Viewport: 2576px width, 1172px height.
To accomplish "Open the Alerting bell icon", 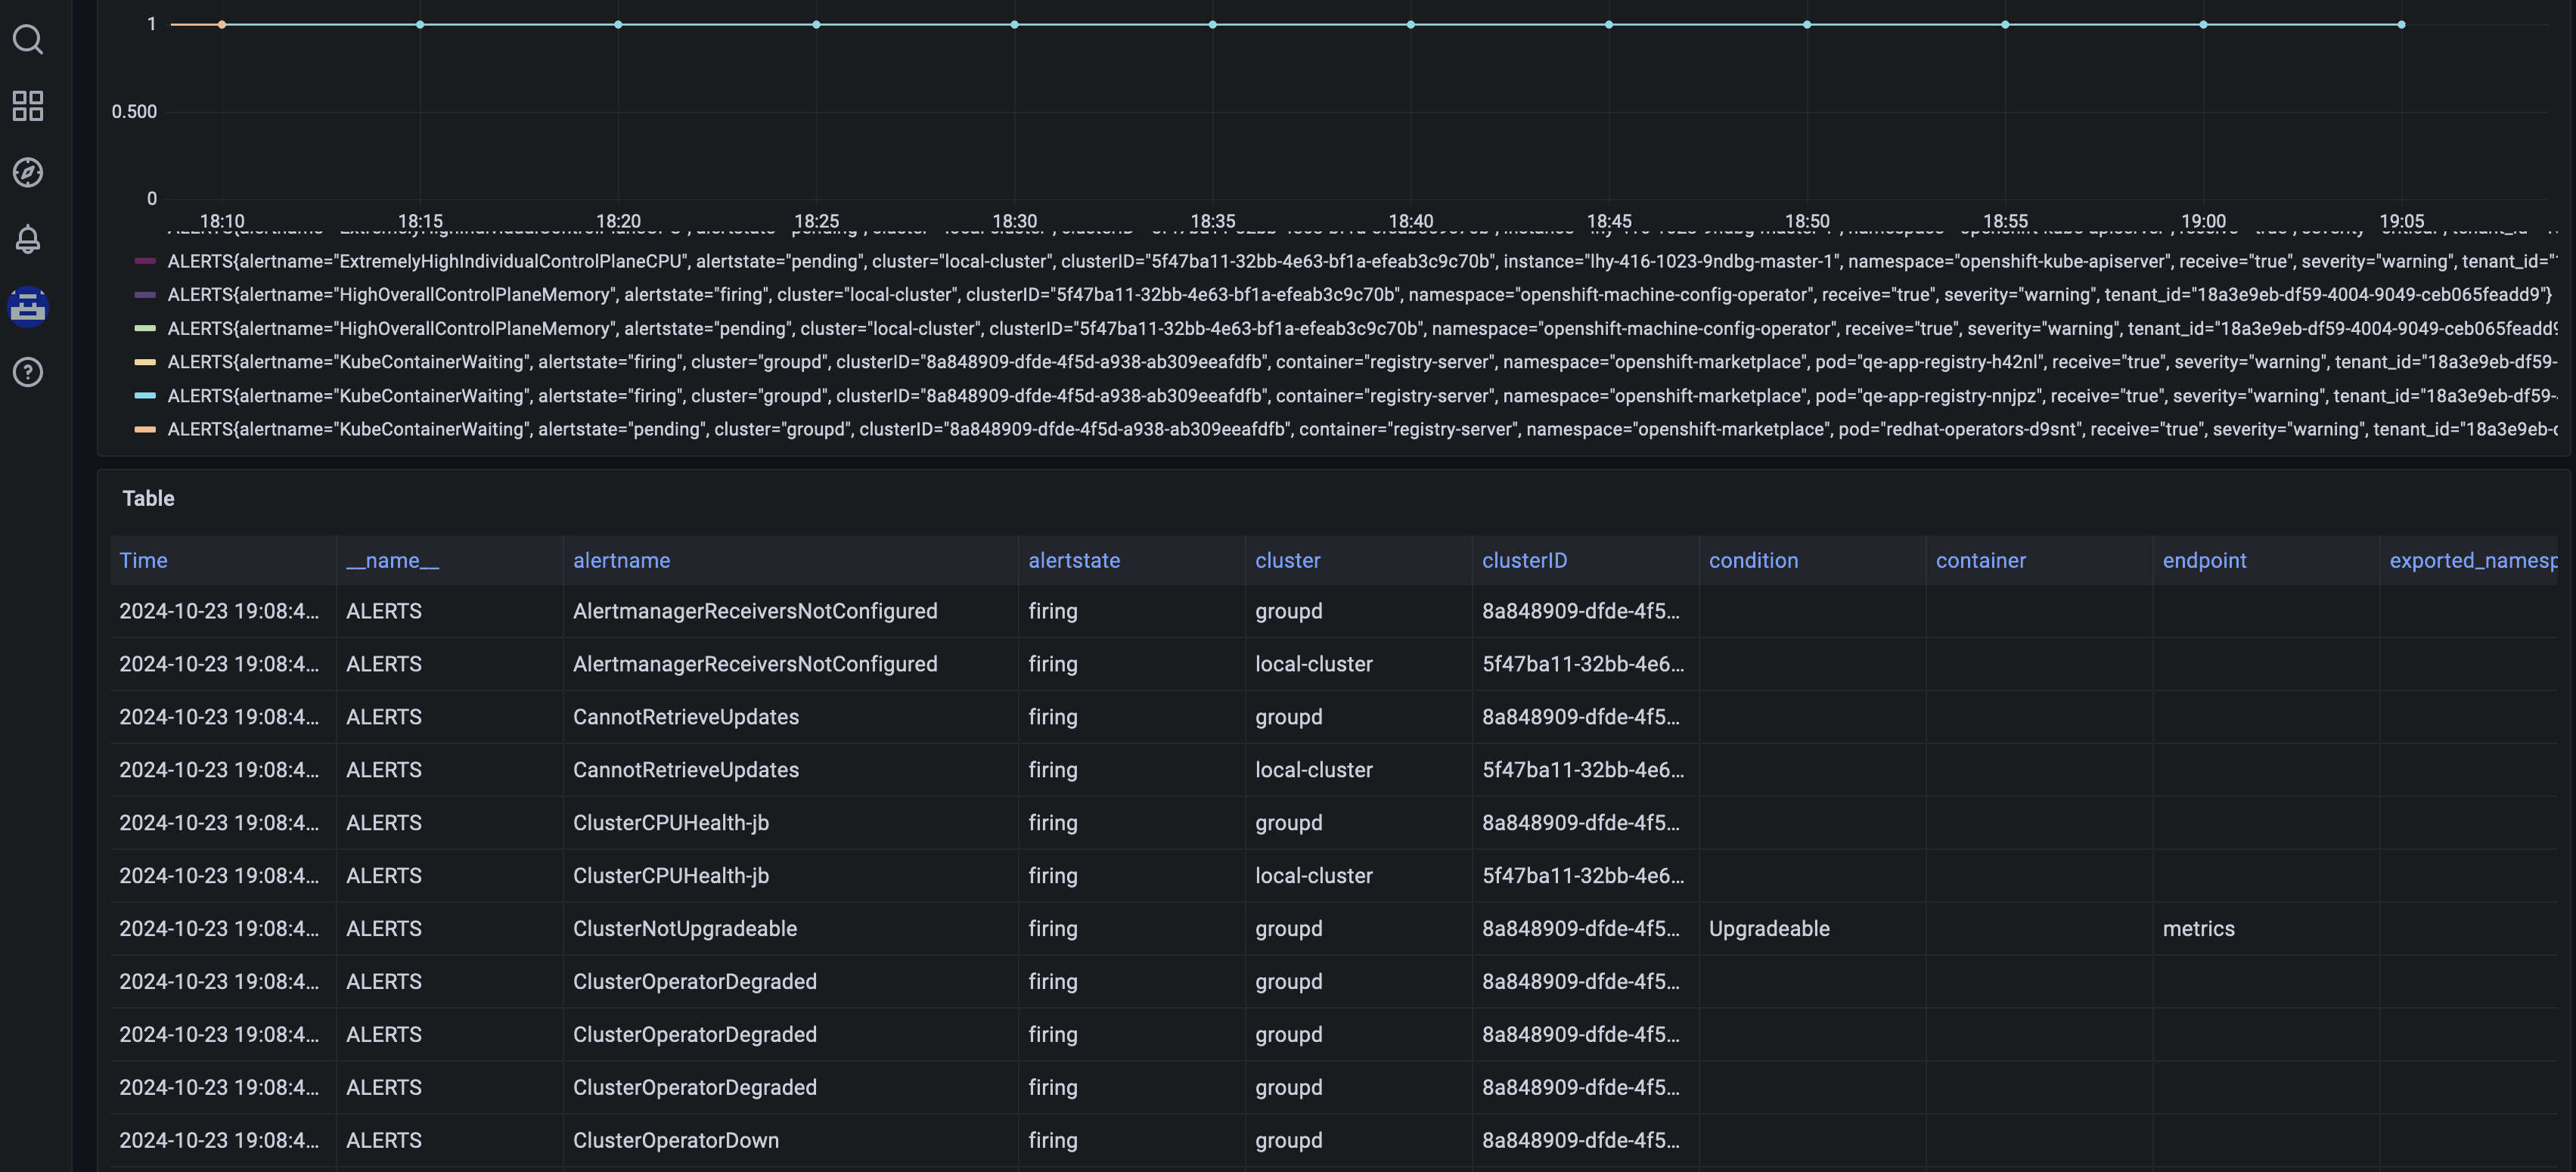I will click(28, 239).
